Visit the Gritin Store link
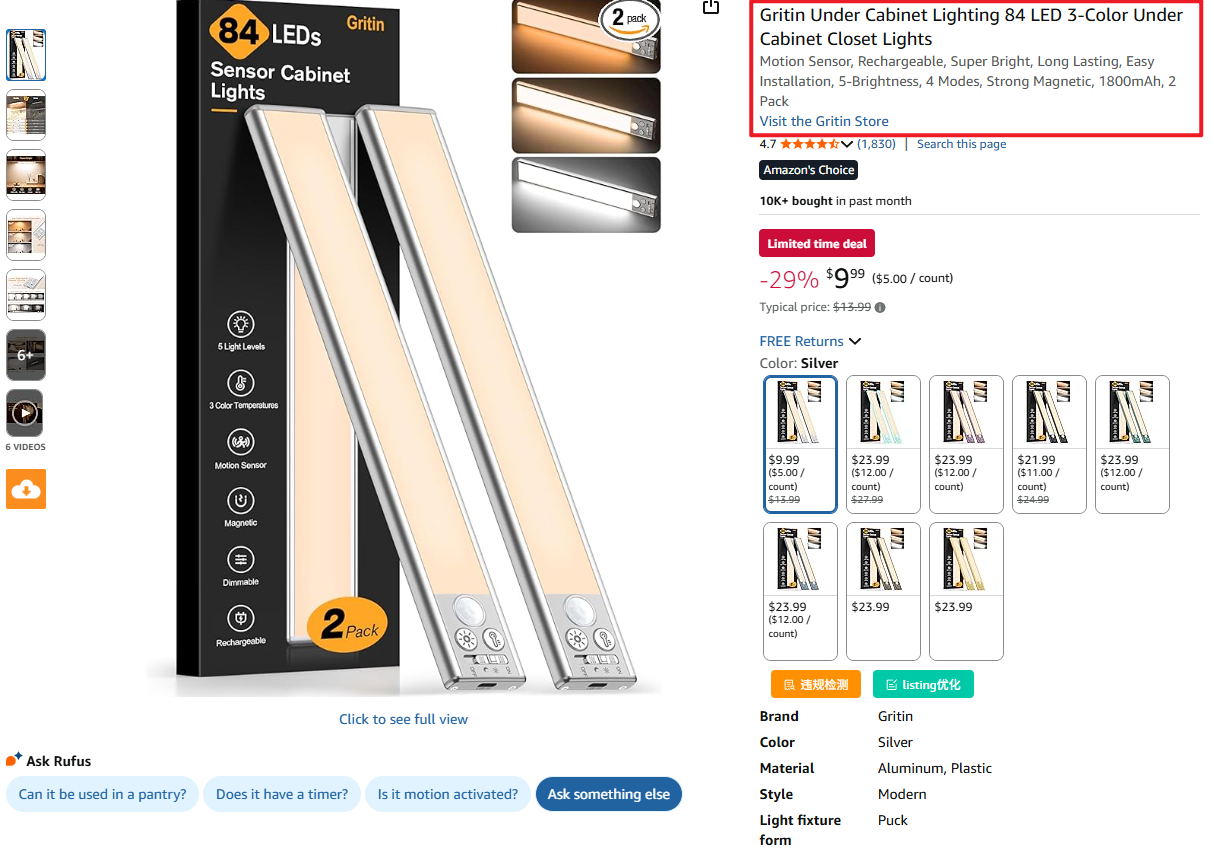 tap(824, 121)
